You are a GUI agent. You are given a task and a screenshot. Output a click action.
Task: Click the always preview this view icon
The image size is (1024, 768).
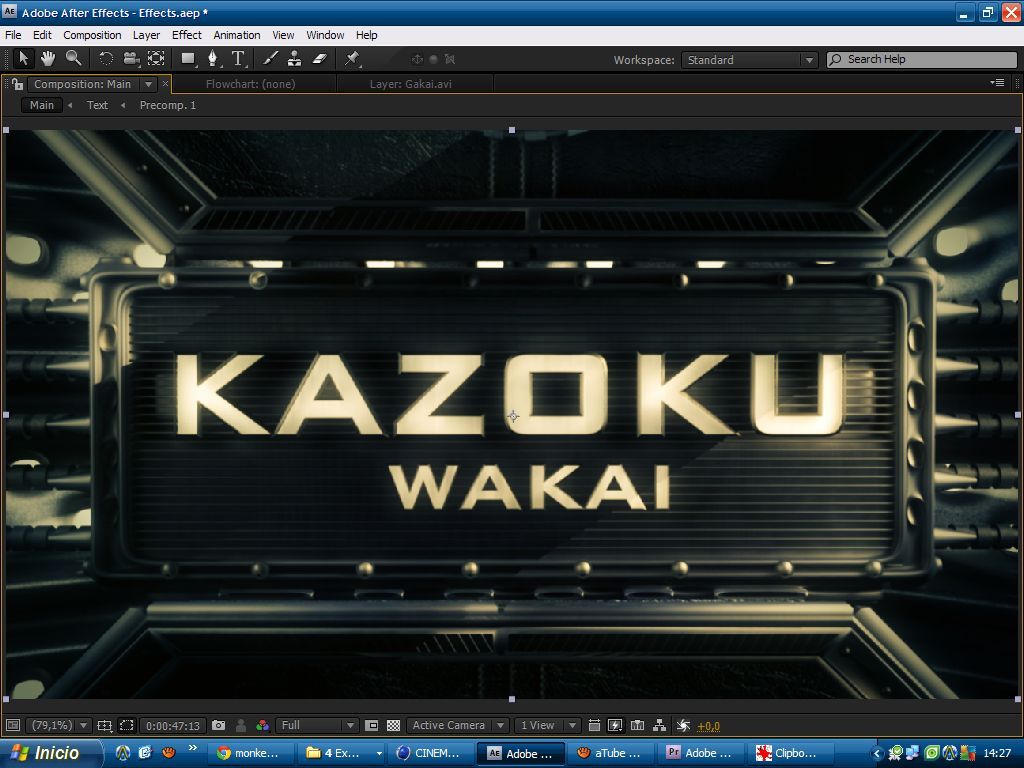point(12,726)
